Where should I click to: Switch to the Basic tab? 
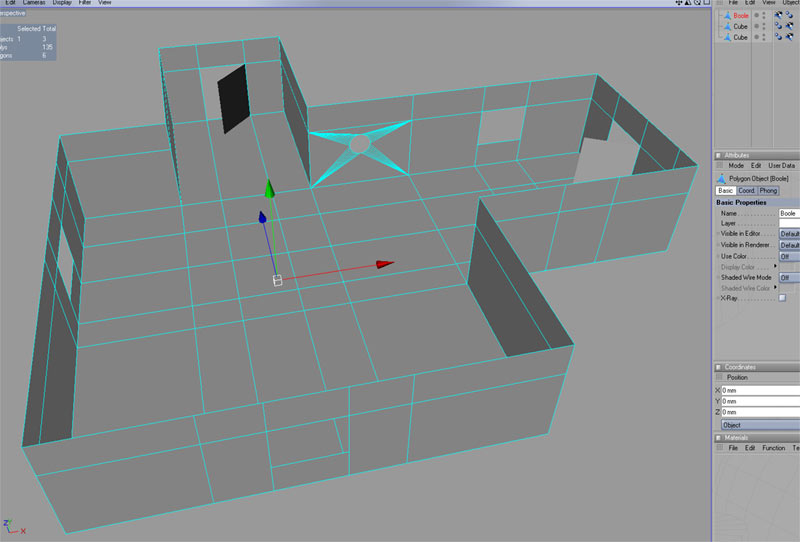[725, 191]
